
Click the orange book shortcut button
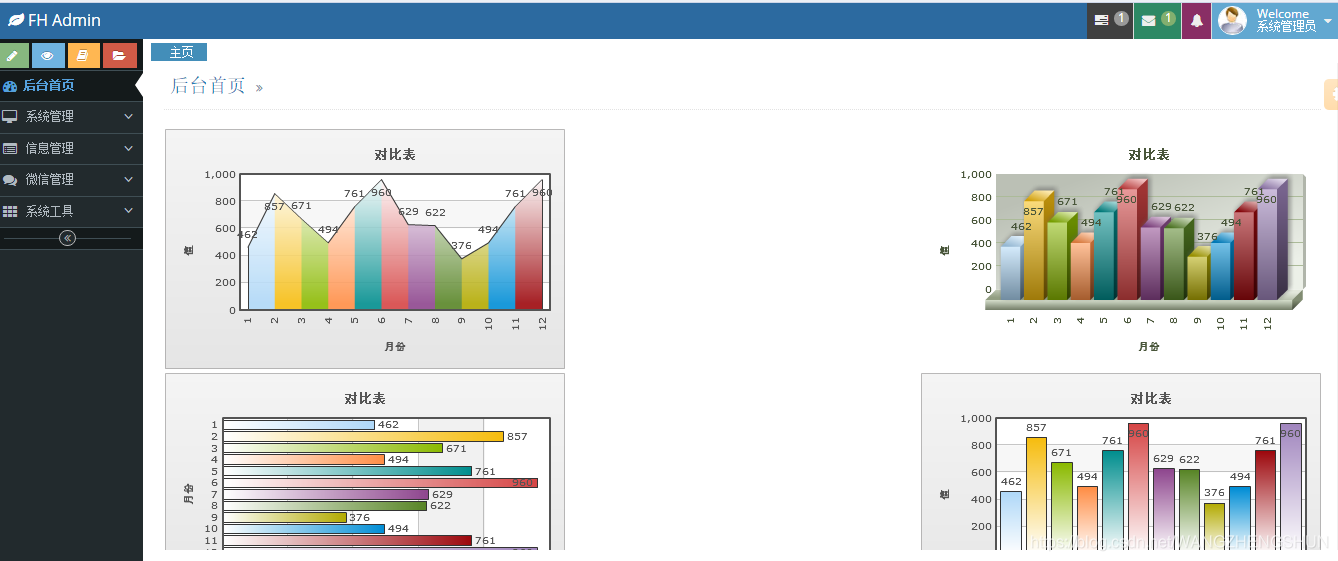click(x=83, y=56)
